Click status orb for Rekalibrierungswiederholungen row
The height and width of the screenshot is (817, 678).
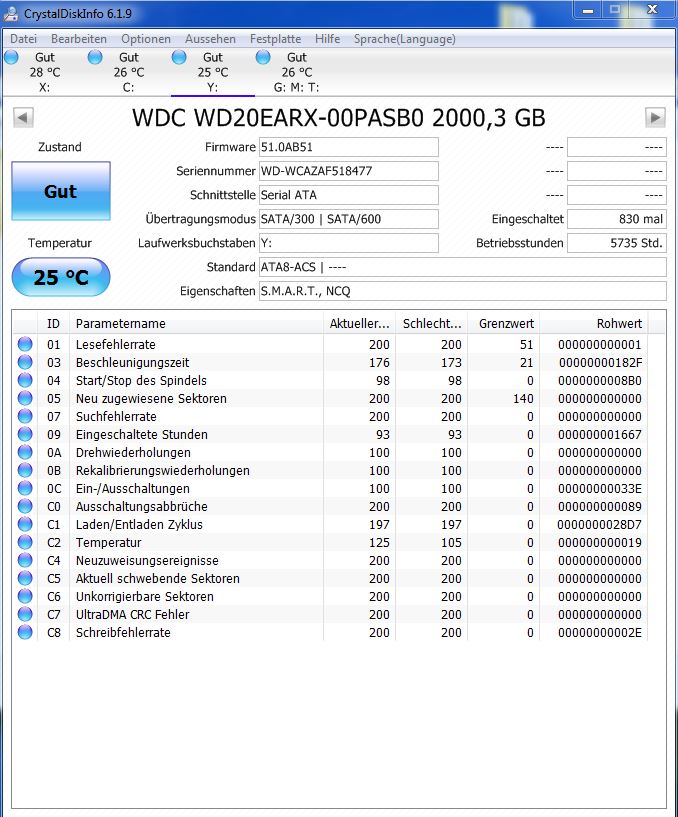coord(25,470)
